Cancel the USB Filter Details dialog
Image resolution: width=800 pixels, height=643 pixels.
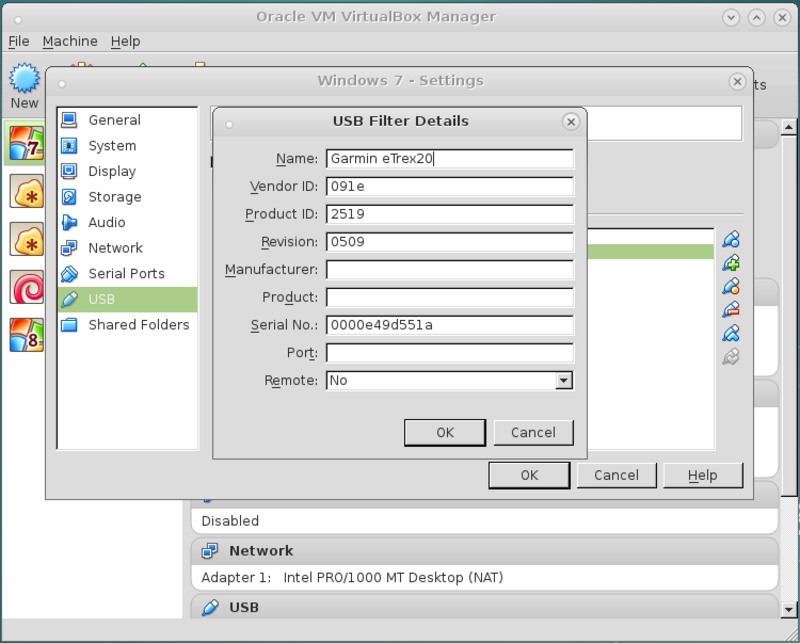pos(533,433)
